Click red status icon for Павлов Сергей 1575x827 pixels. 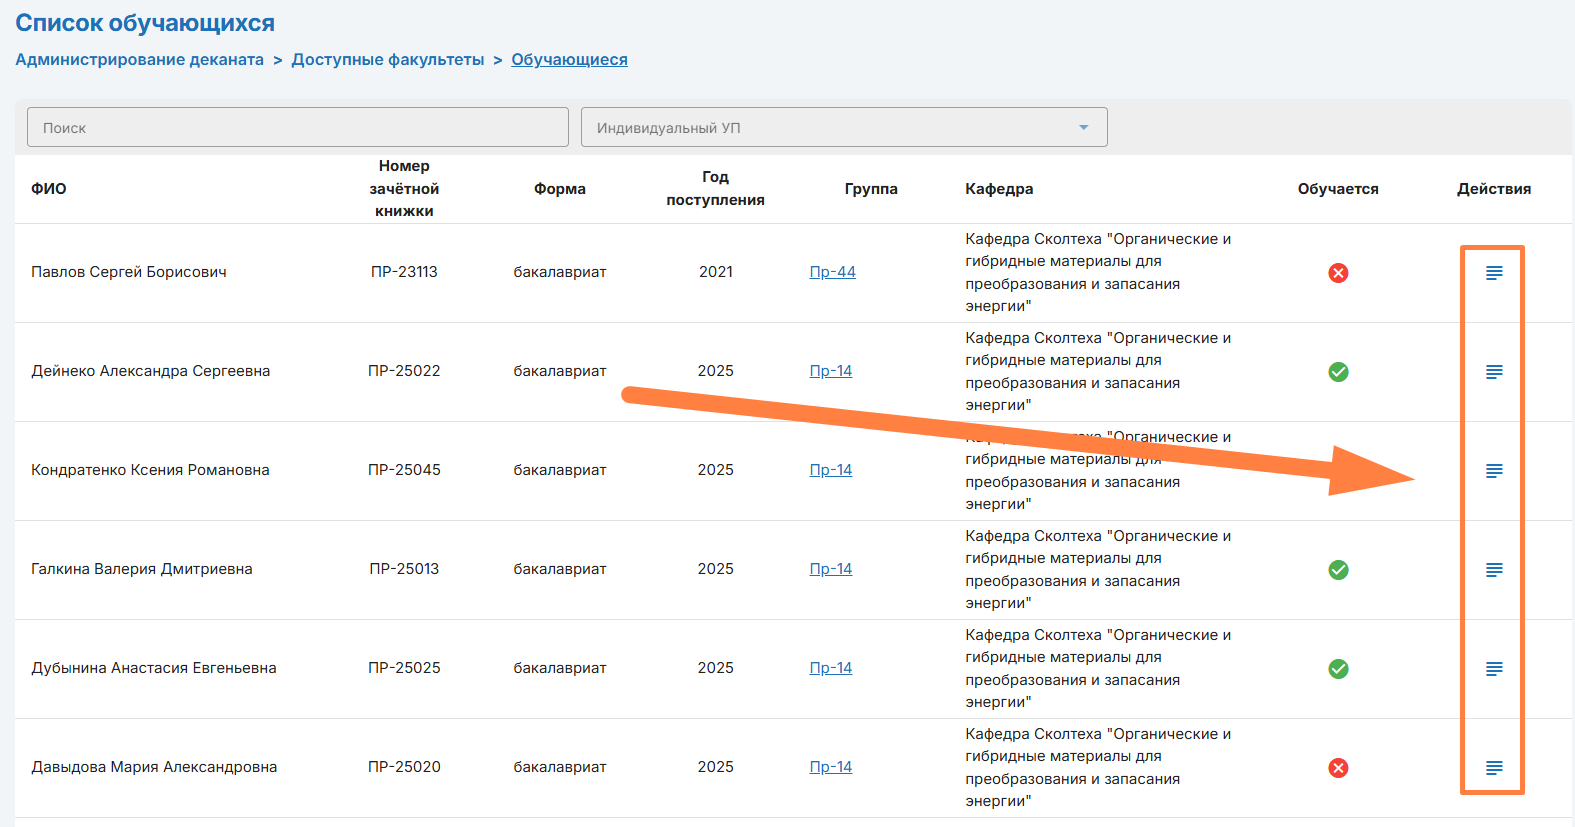(x=1338, y=273)
